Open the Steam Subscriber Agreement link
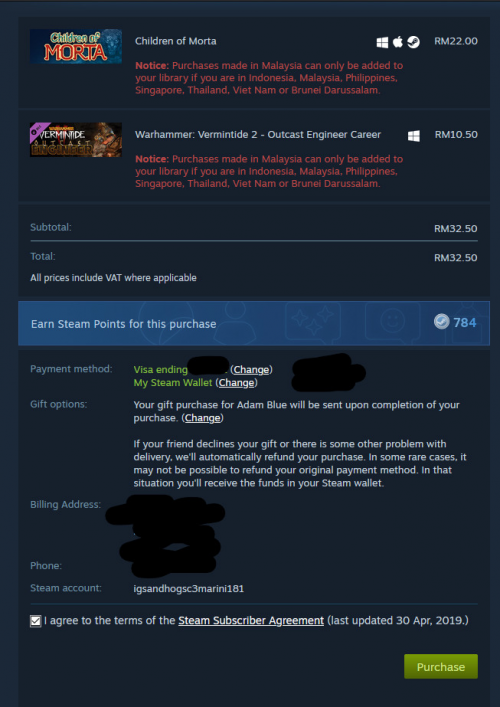Image resolution: width=500 pixels, height=707 pixels. pyautogui.click(x=251, y=621)
